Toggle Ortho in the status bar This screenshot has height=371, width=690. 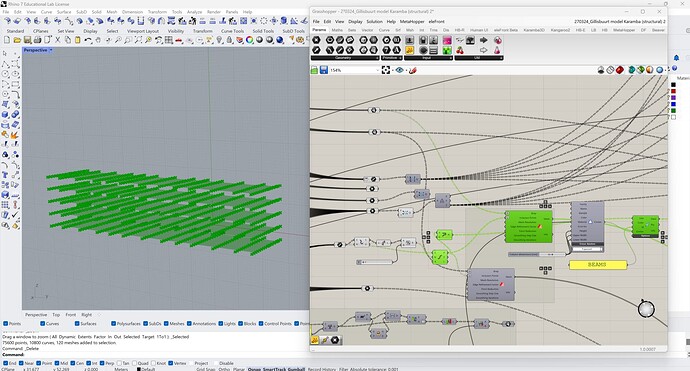click(224, 369)
